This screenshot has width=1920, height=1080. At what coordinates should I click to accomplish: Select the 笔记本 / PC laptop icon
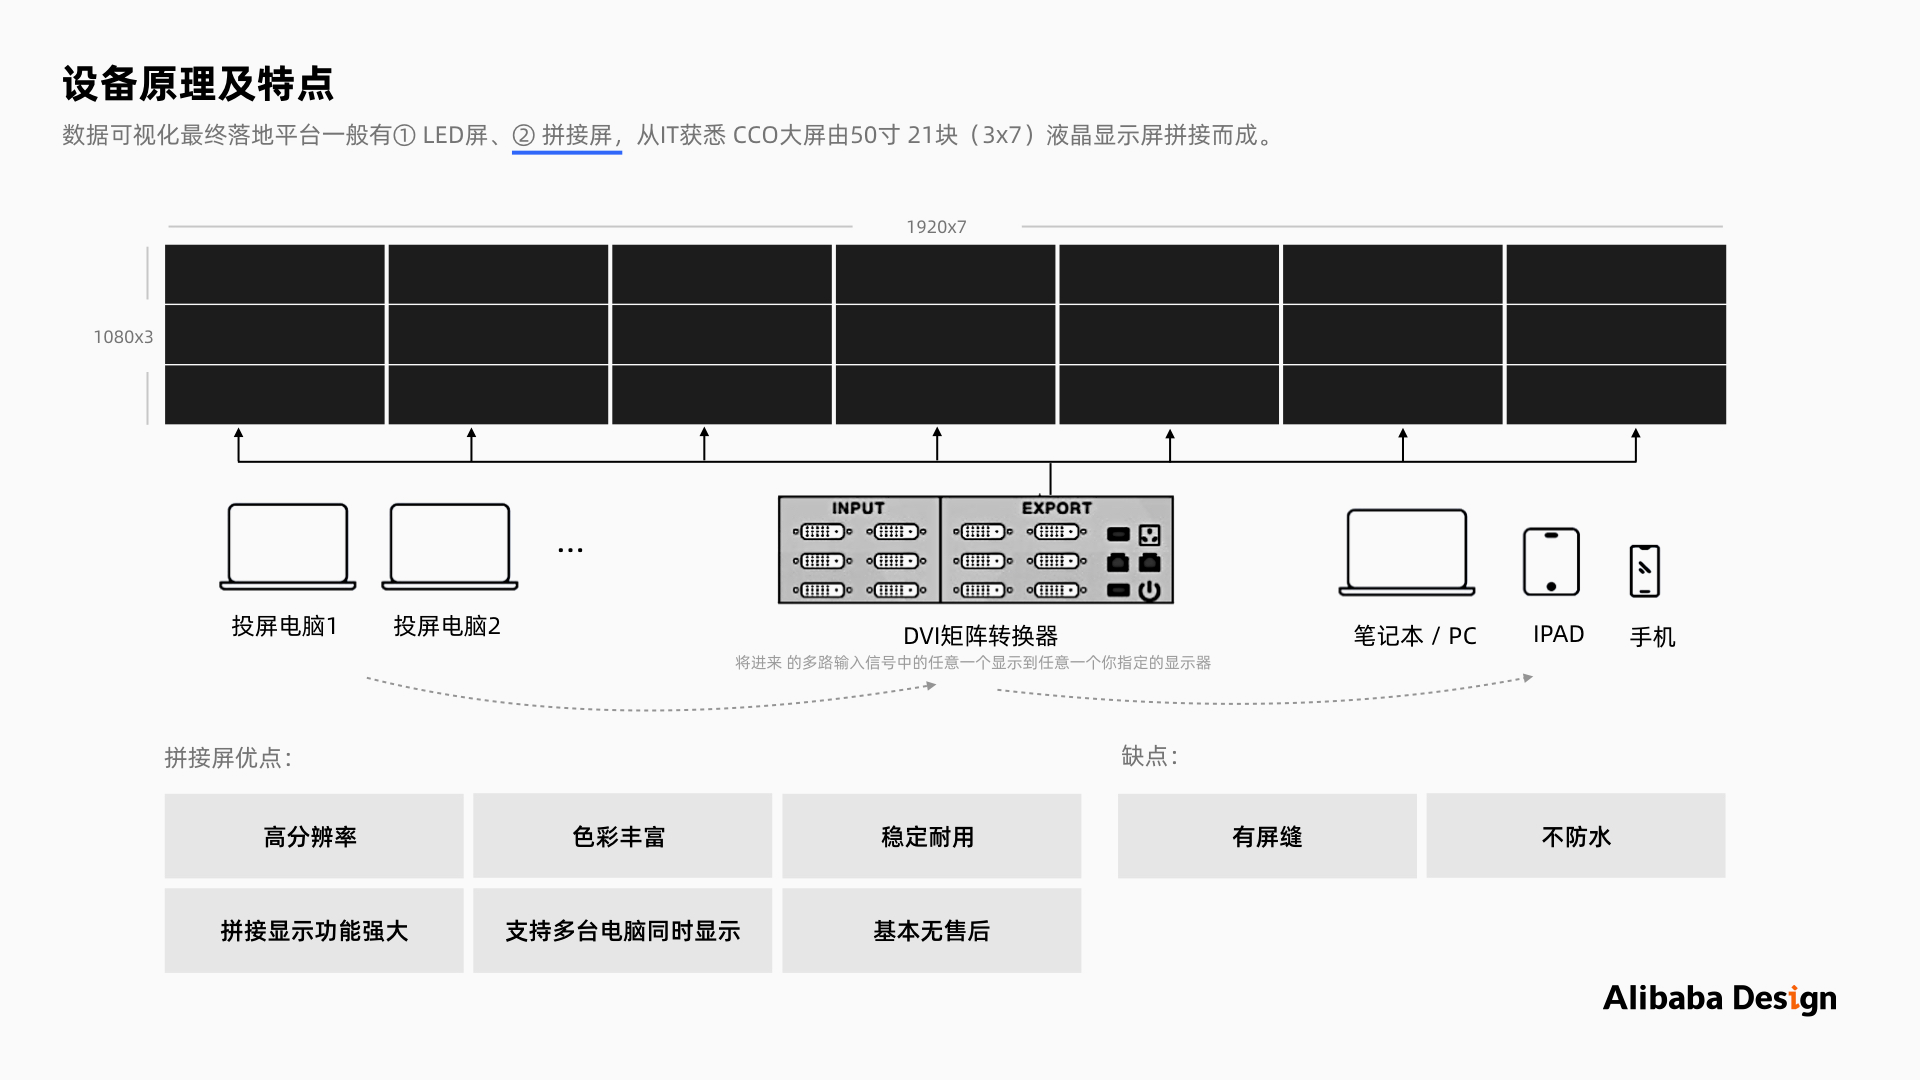pos(1407,552)
